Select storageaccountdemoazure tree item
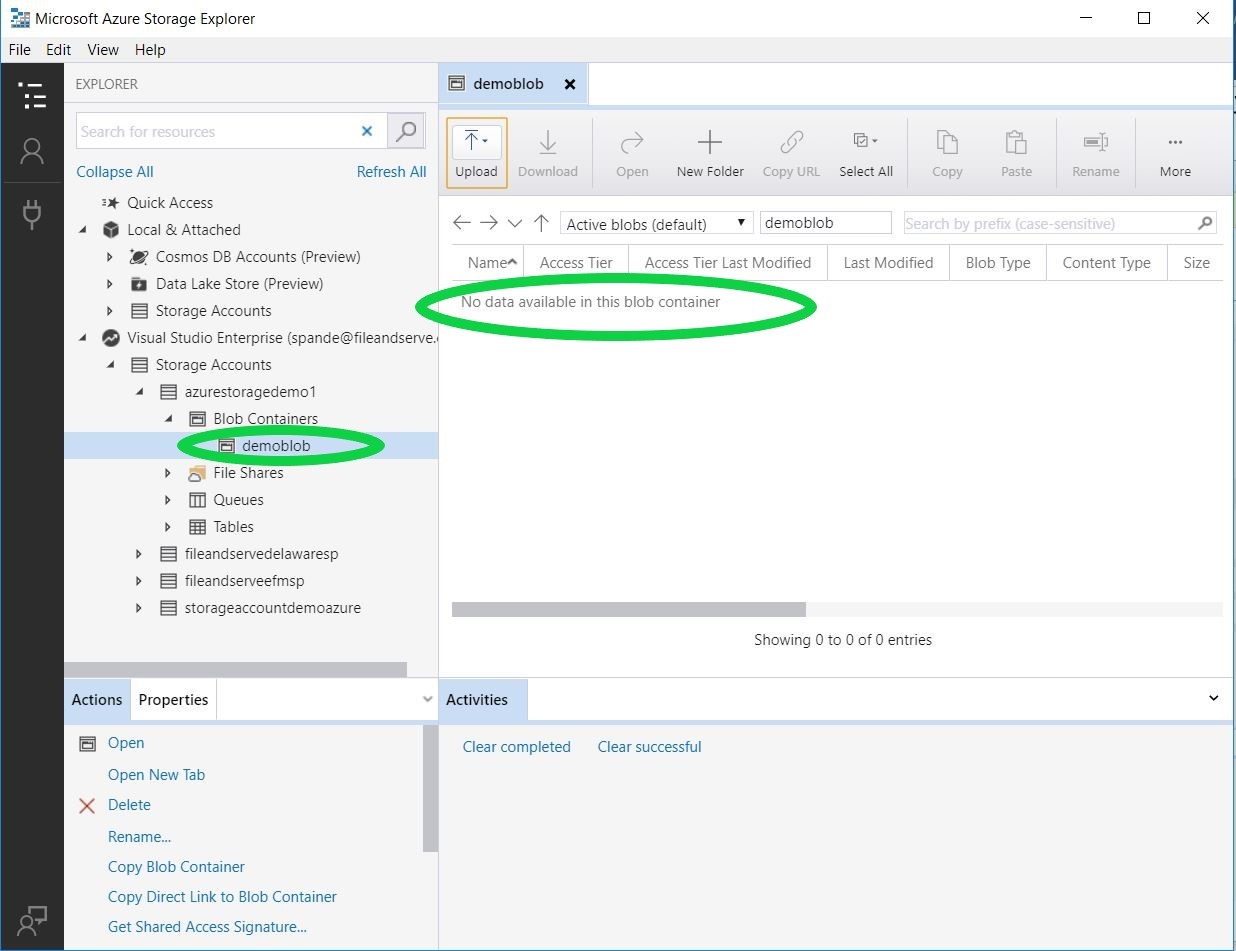This screenshot has height=951, width=1236. 273,608
